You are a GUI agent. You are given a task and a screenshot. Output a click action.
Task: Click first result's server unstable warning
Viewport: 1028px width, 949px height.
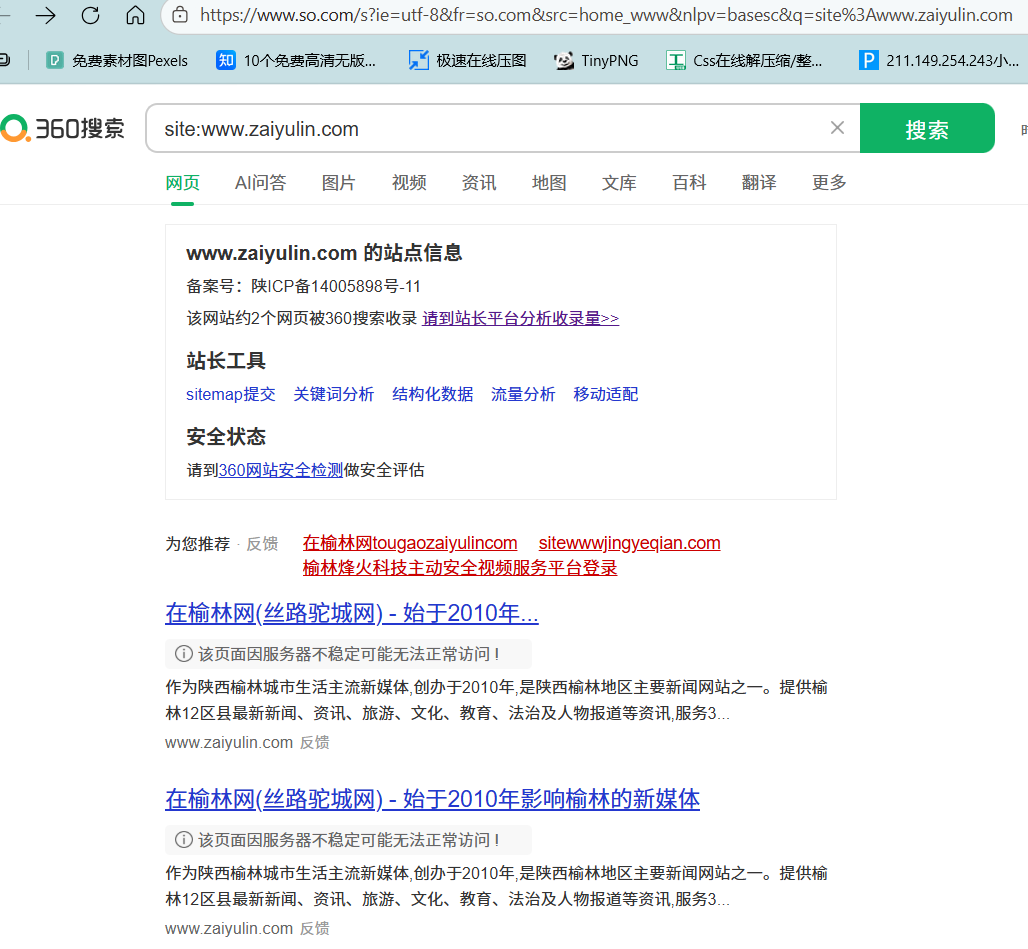348,653
